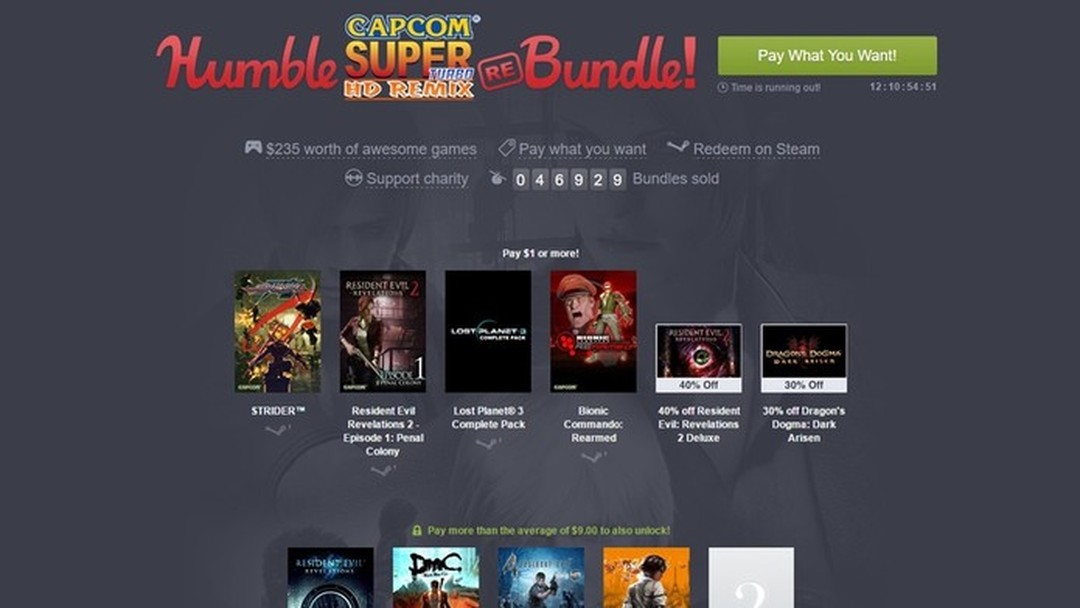
Task: Select the DmC Devil May Cry cover
Action: (x=436, y=578)
